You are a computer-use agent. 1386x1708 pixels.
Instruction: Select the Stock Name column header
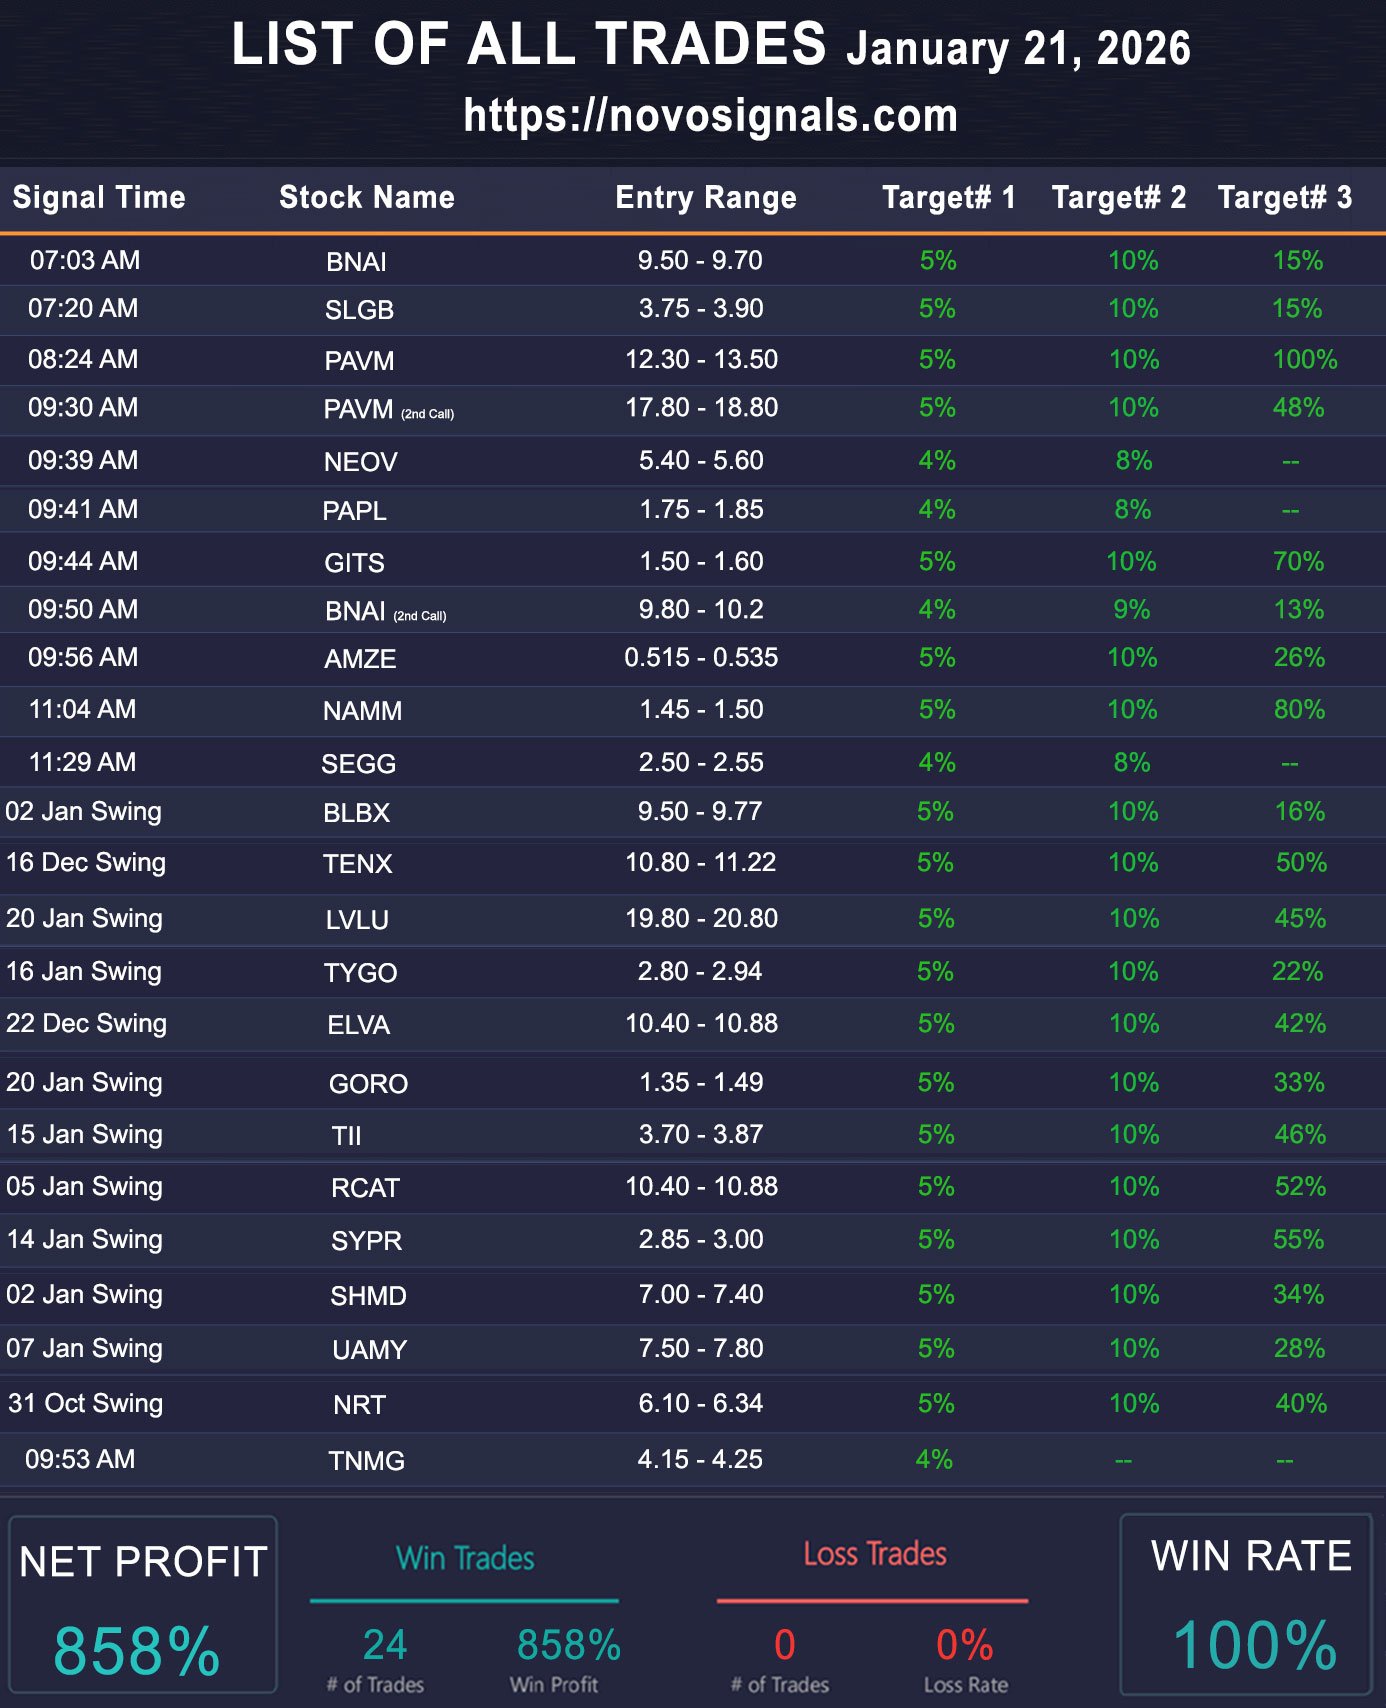(366, 197)
